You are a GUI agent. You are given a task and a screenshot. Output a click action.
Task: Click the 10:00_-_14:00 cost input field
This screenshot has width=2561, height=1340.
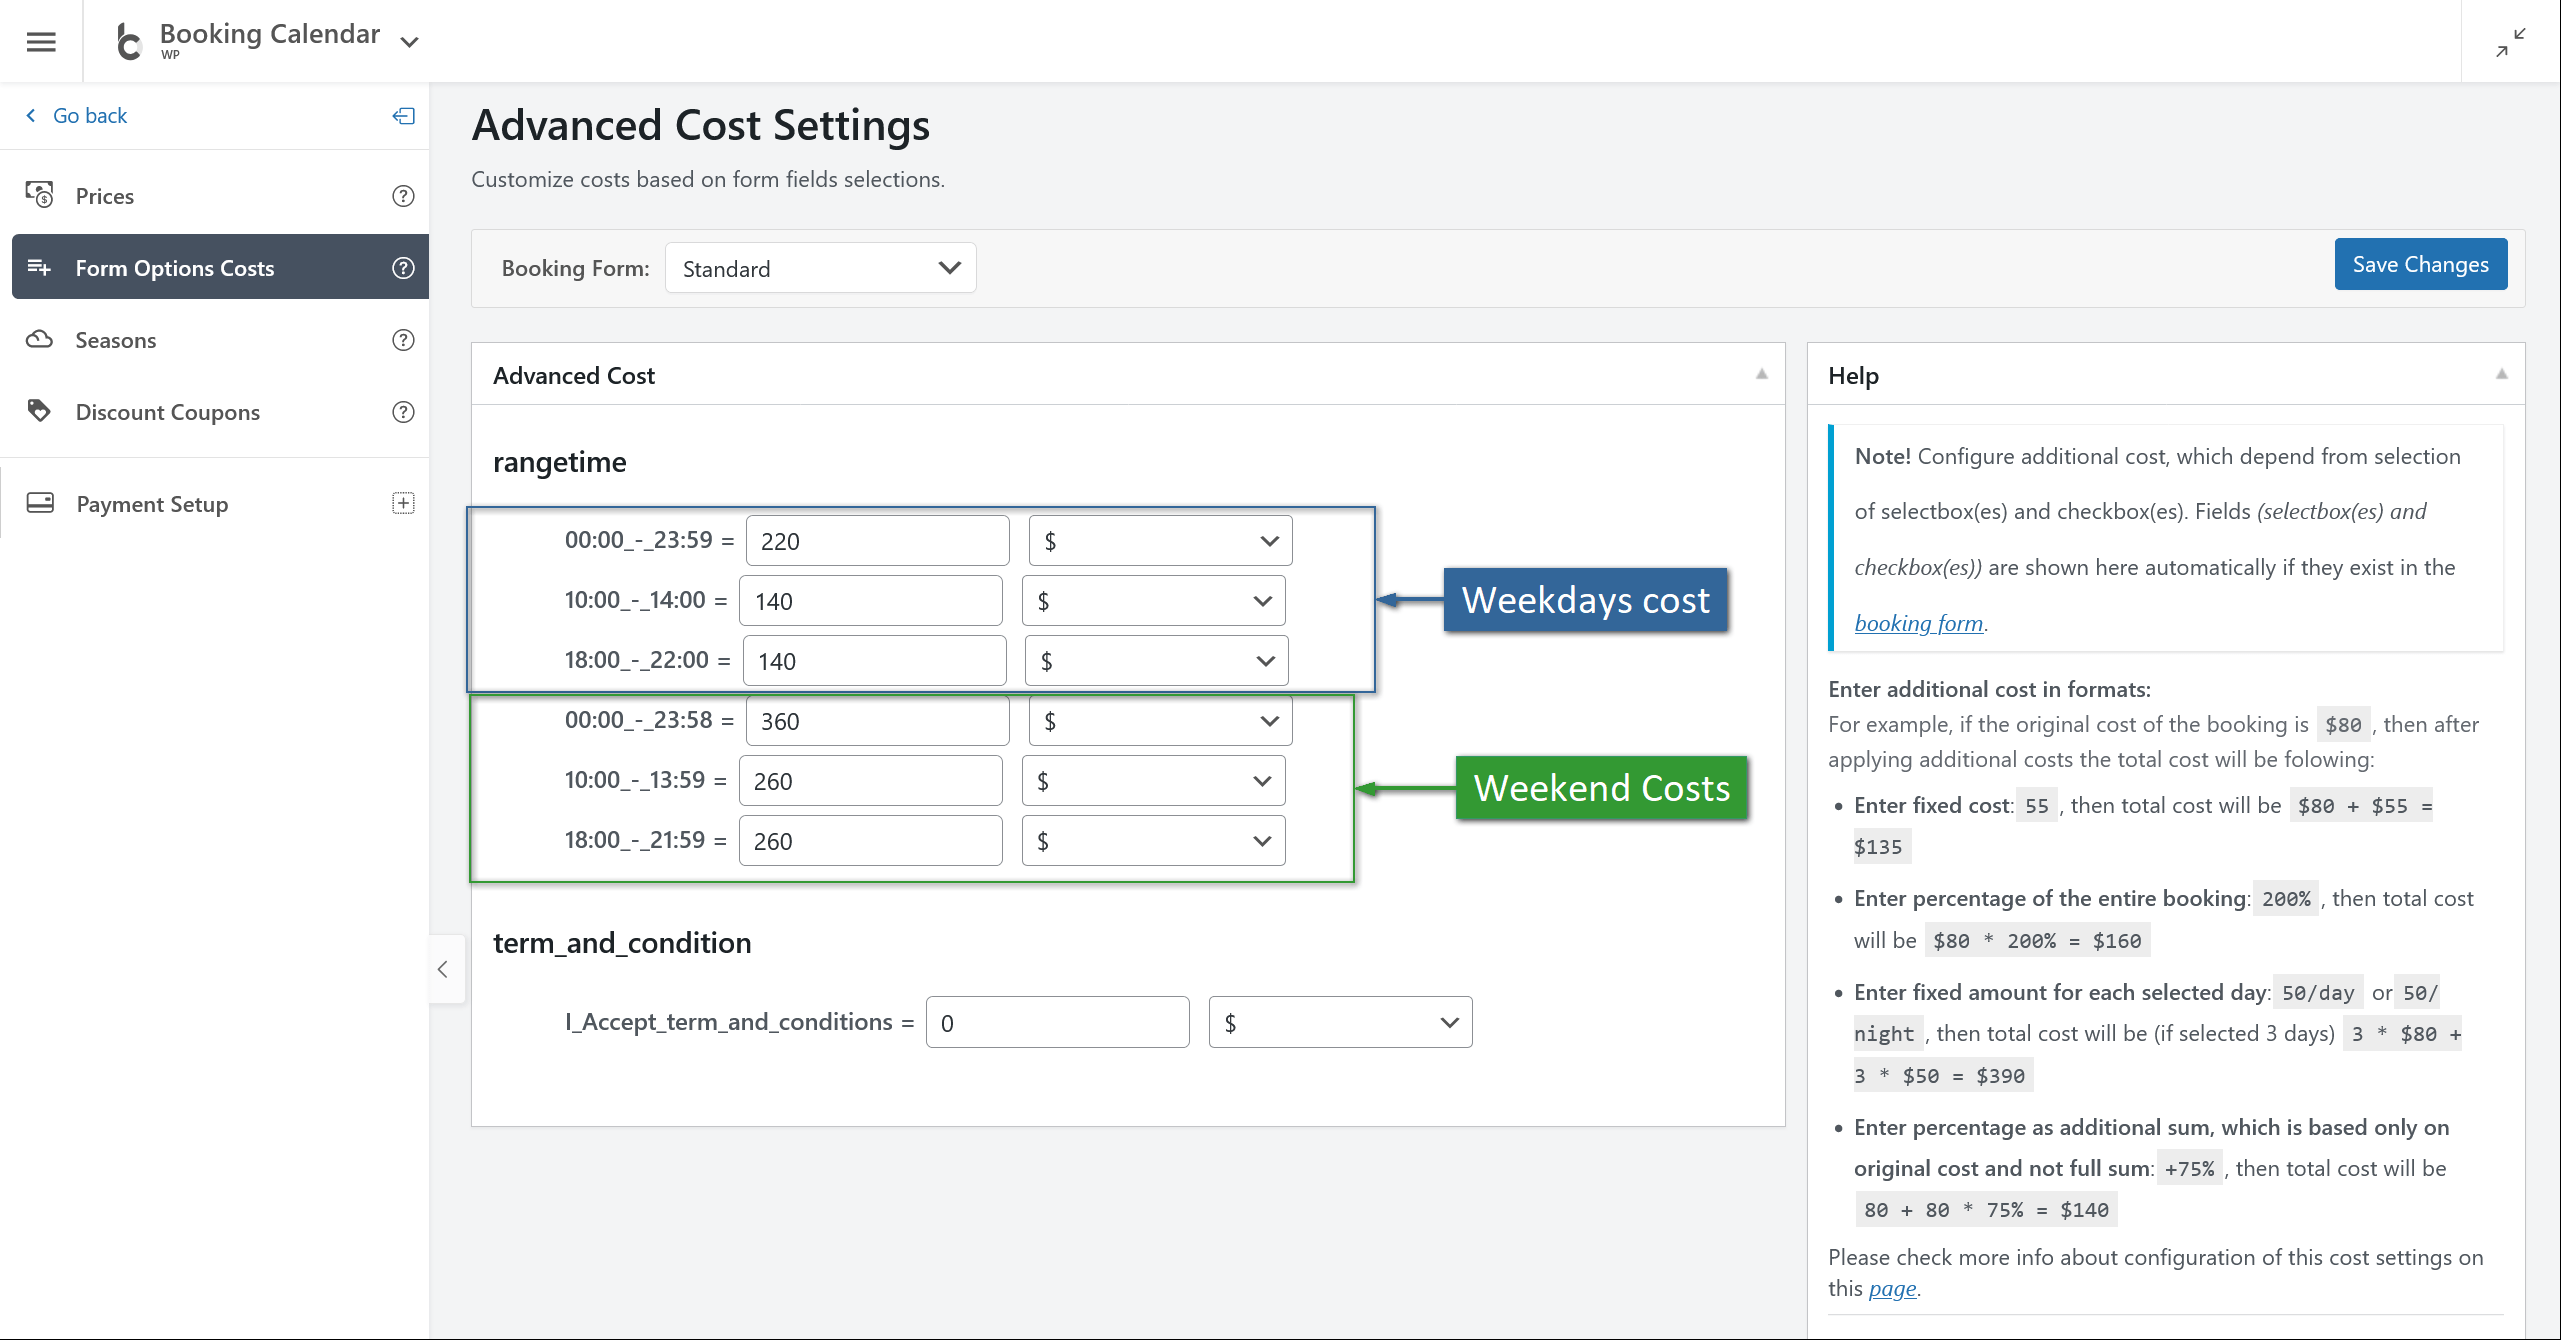[870, 601]
